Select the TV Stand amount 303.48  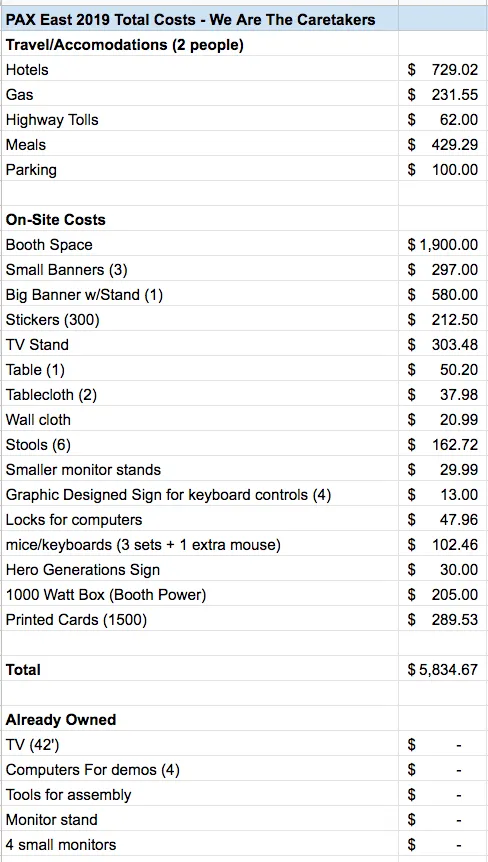(443, 345)
